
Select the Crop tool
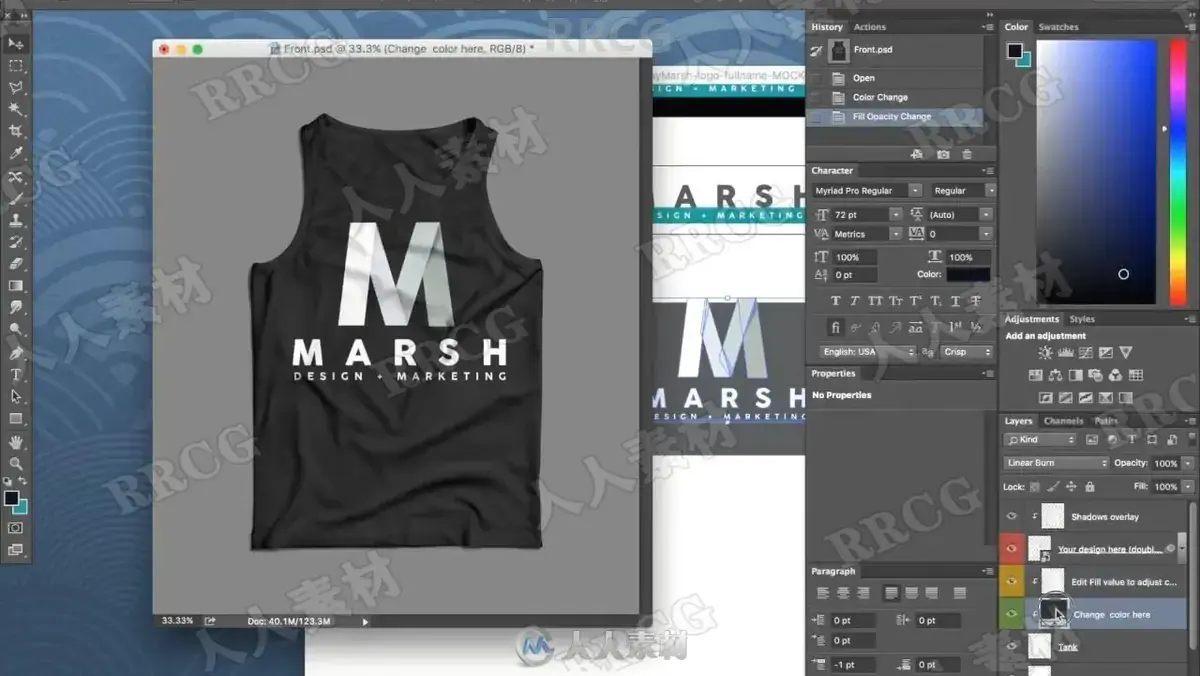(x=15, y=132)
